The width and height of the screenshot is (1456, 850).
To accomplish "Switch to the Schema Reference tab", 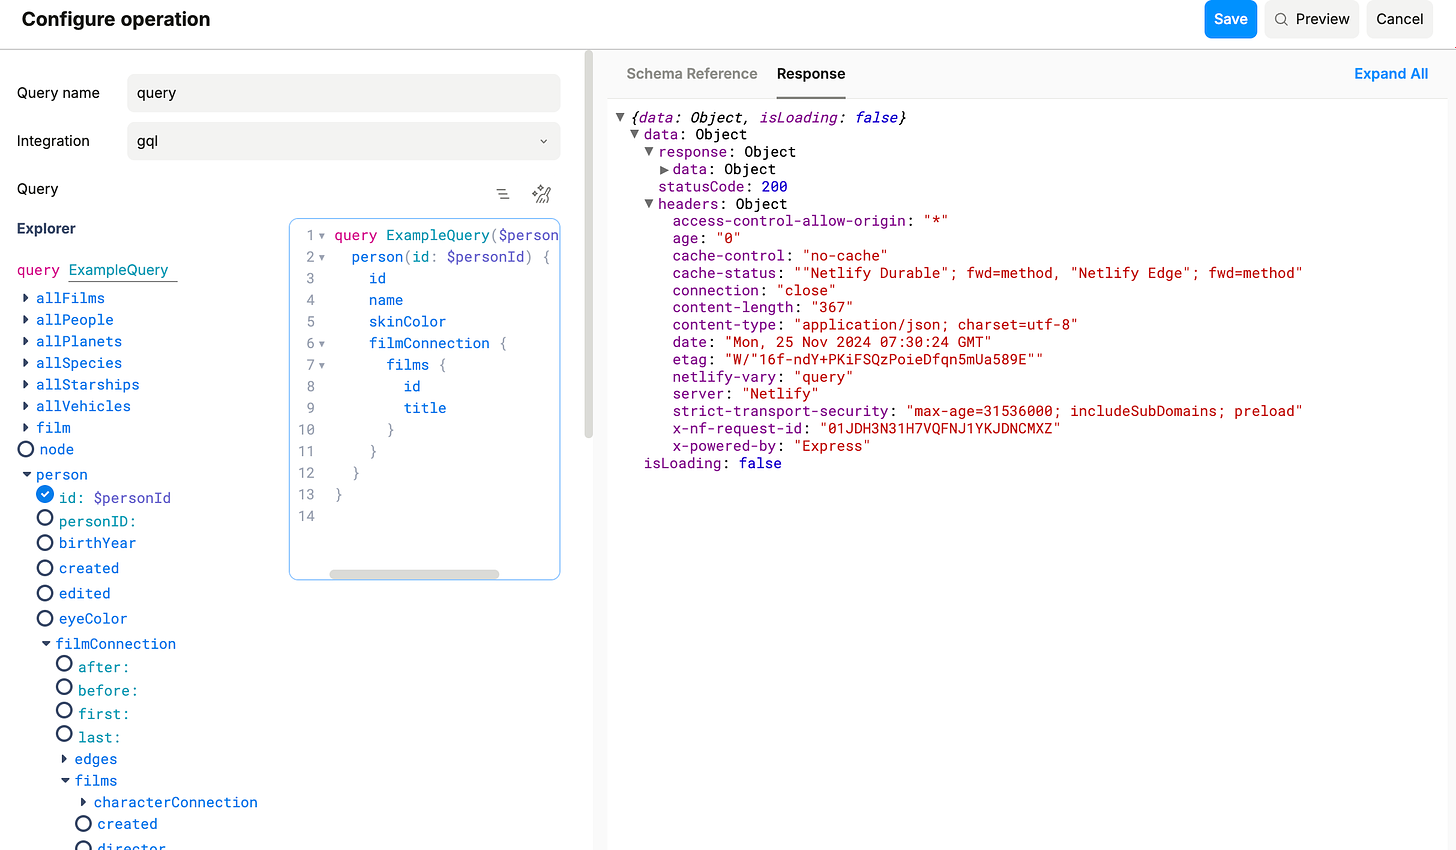I will [692, 74].
